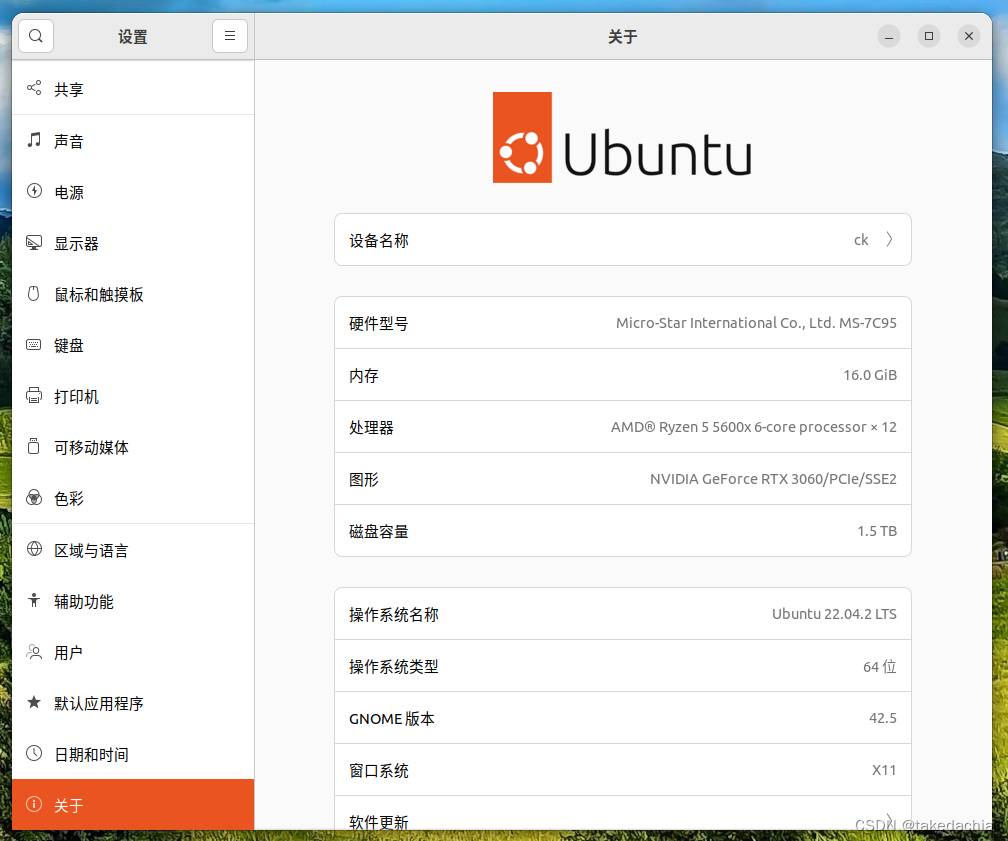This screenshot has height=841, width=1008.
Task: Click hardware model Micro-Star International value
Action: (756, 323)
